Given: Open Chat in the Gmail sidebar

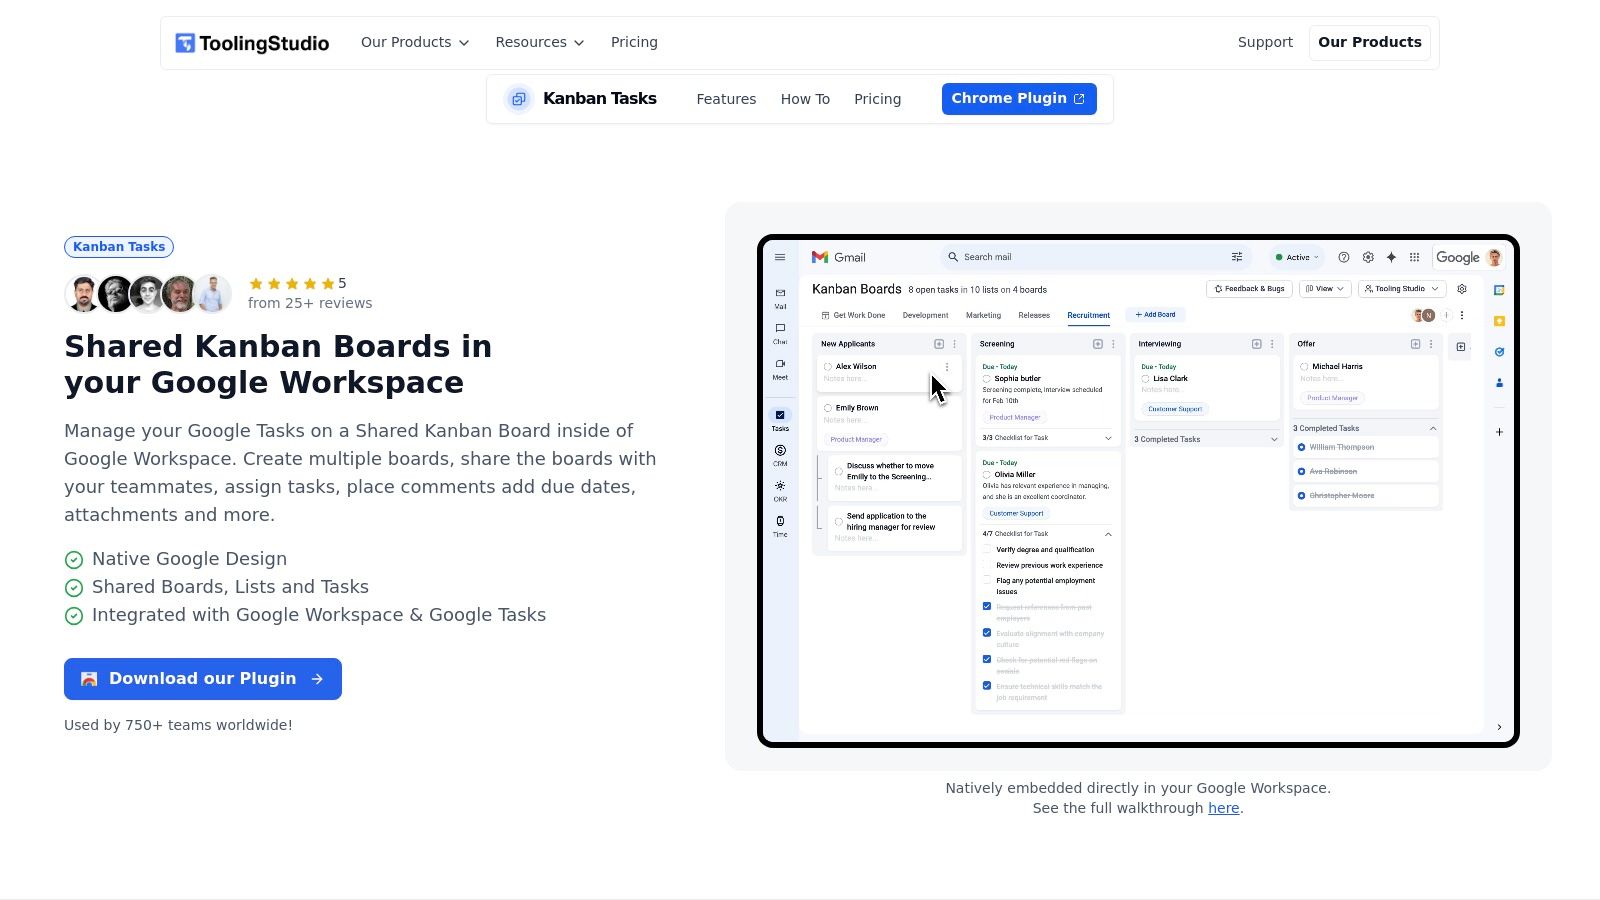Looking at the screenshot, I should (780, 333).
